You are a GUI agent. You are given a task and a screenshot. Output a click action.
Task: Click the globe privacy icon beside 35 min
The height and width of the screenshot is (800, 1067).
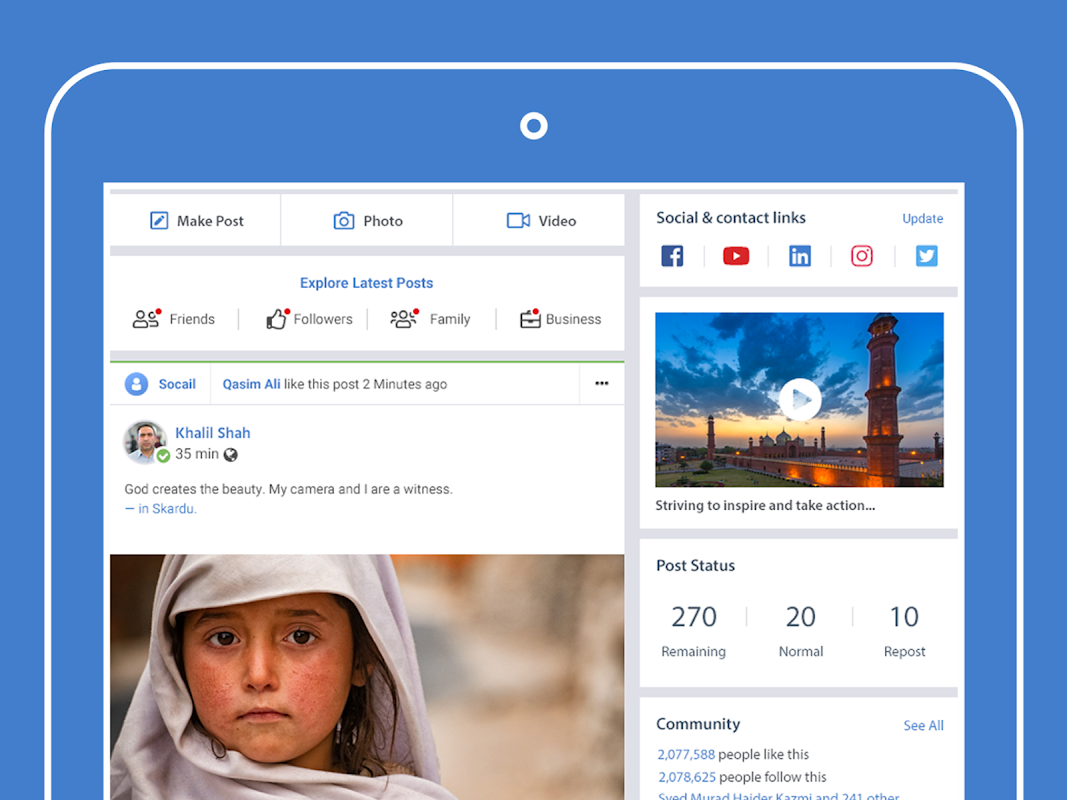[231, 454]
